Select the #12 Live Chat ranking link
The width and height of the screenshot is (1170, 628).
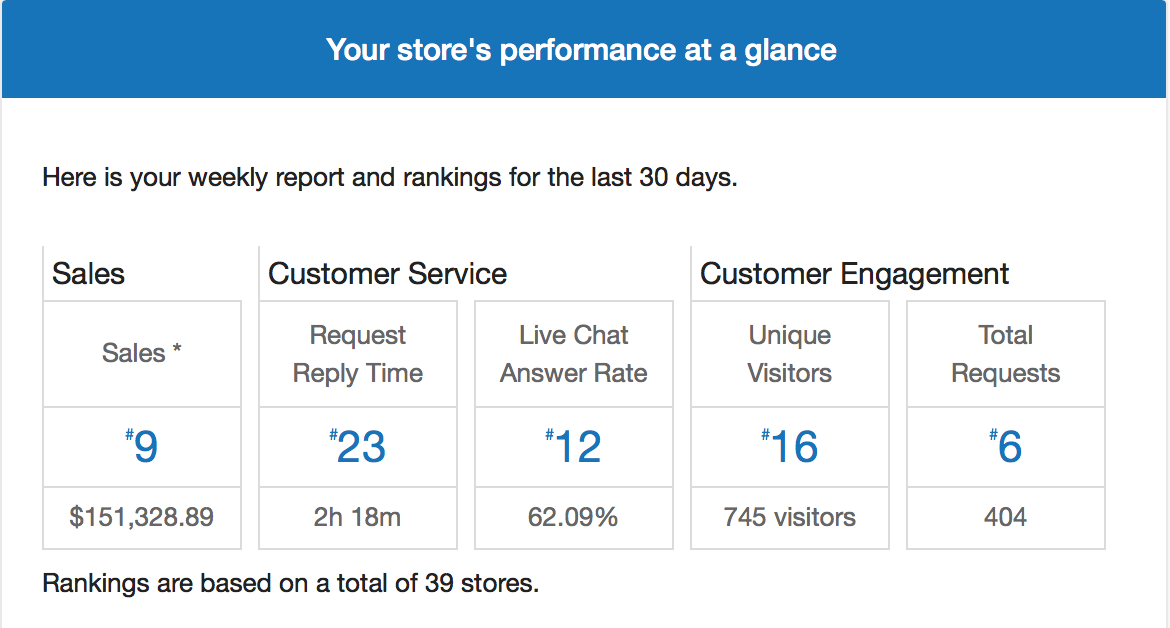(574, 447)
